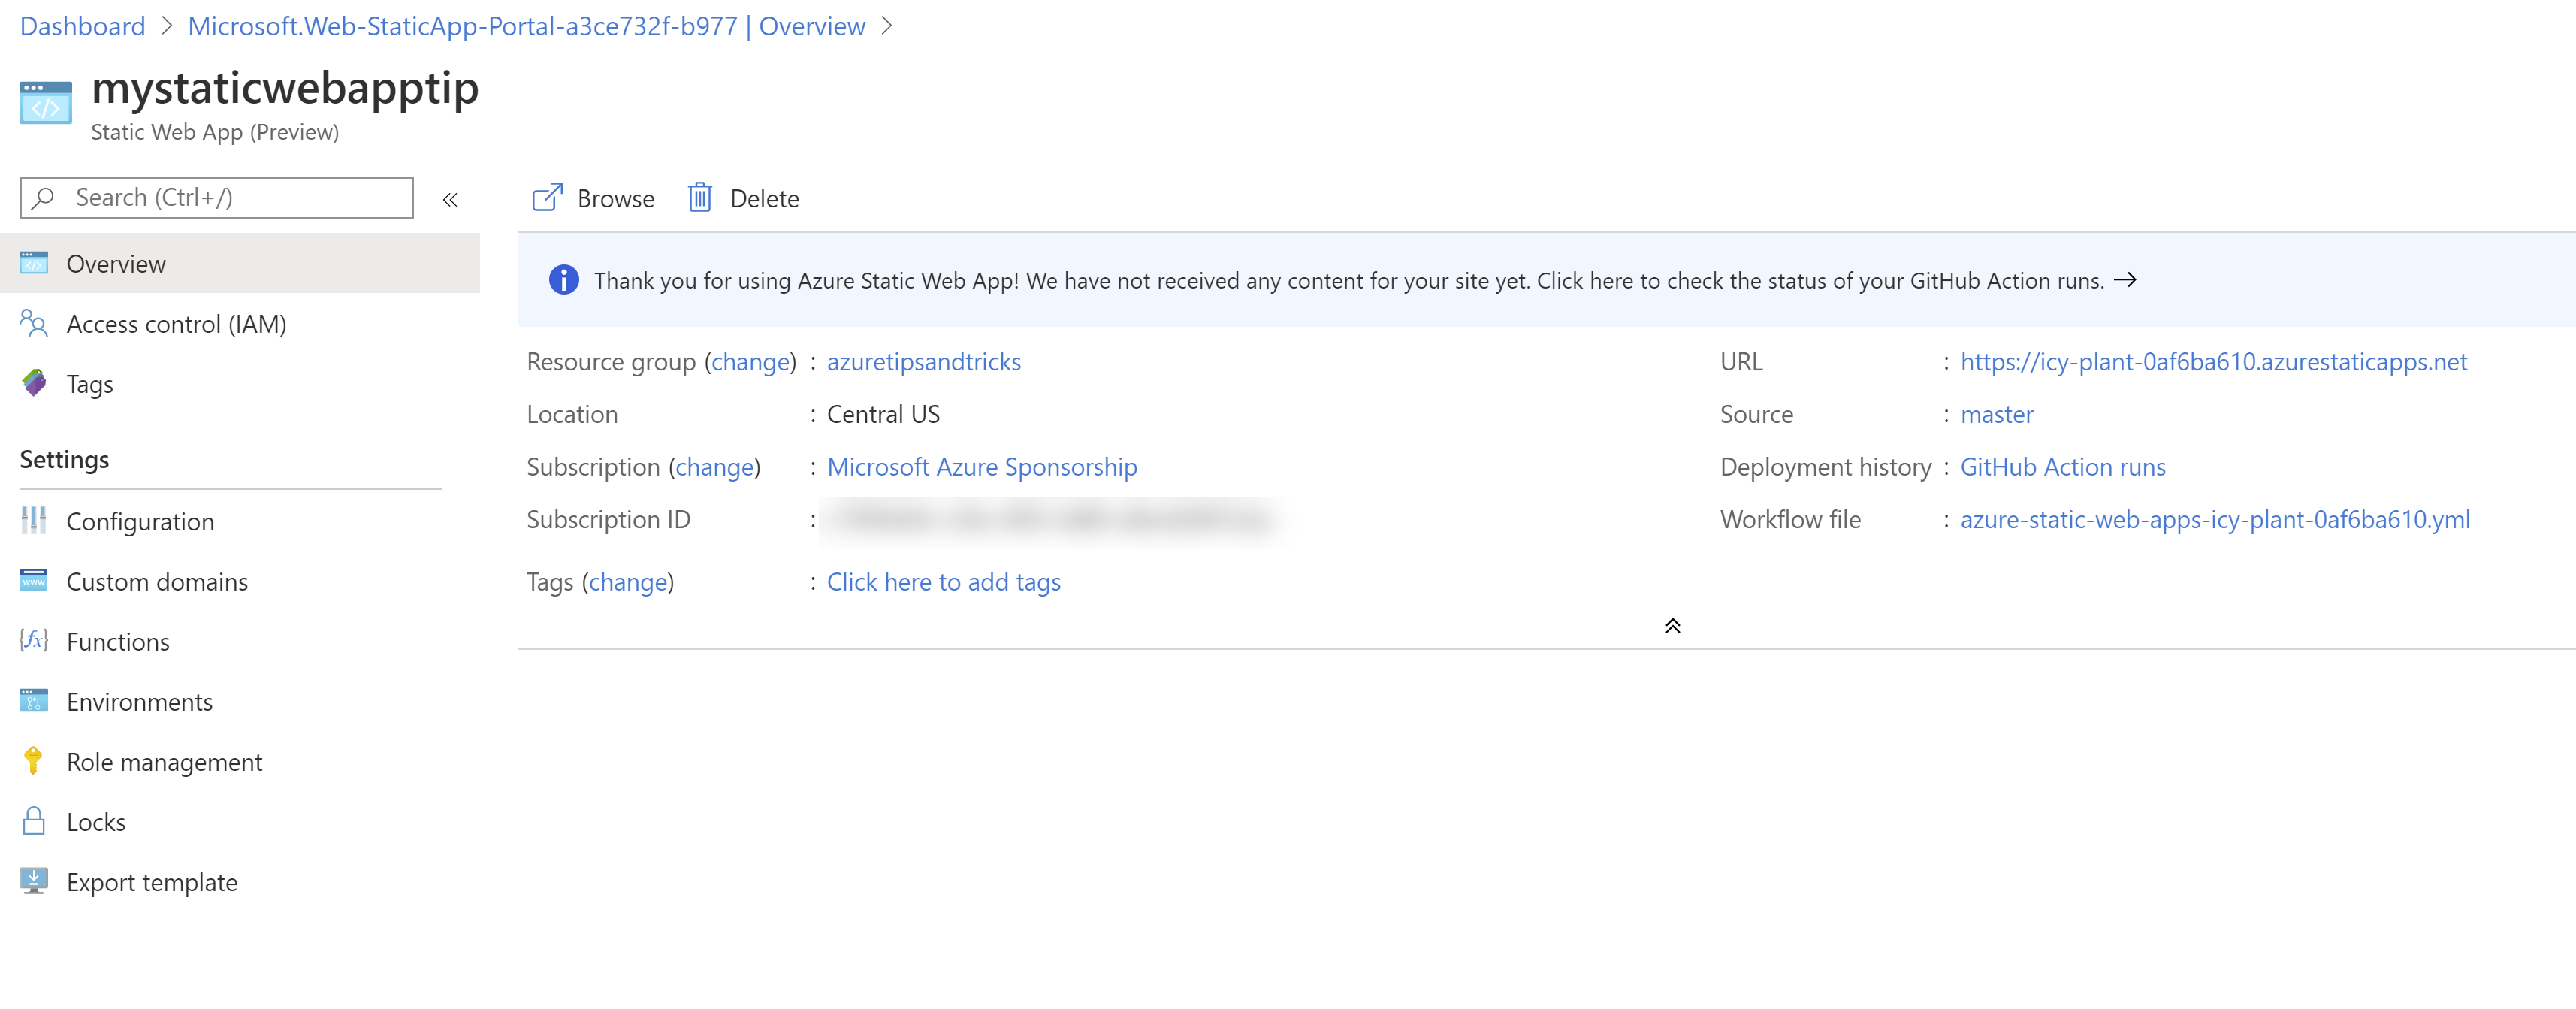This screenshot has height=1009, width=2576.
Task: Go to Dashboard breadcrumb
Action: tap(82, 26)
